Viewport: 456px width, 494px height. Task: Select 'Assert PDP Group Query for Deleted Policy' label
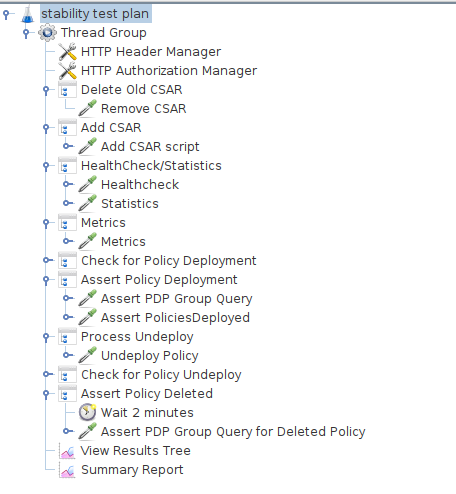233,432
